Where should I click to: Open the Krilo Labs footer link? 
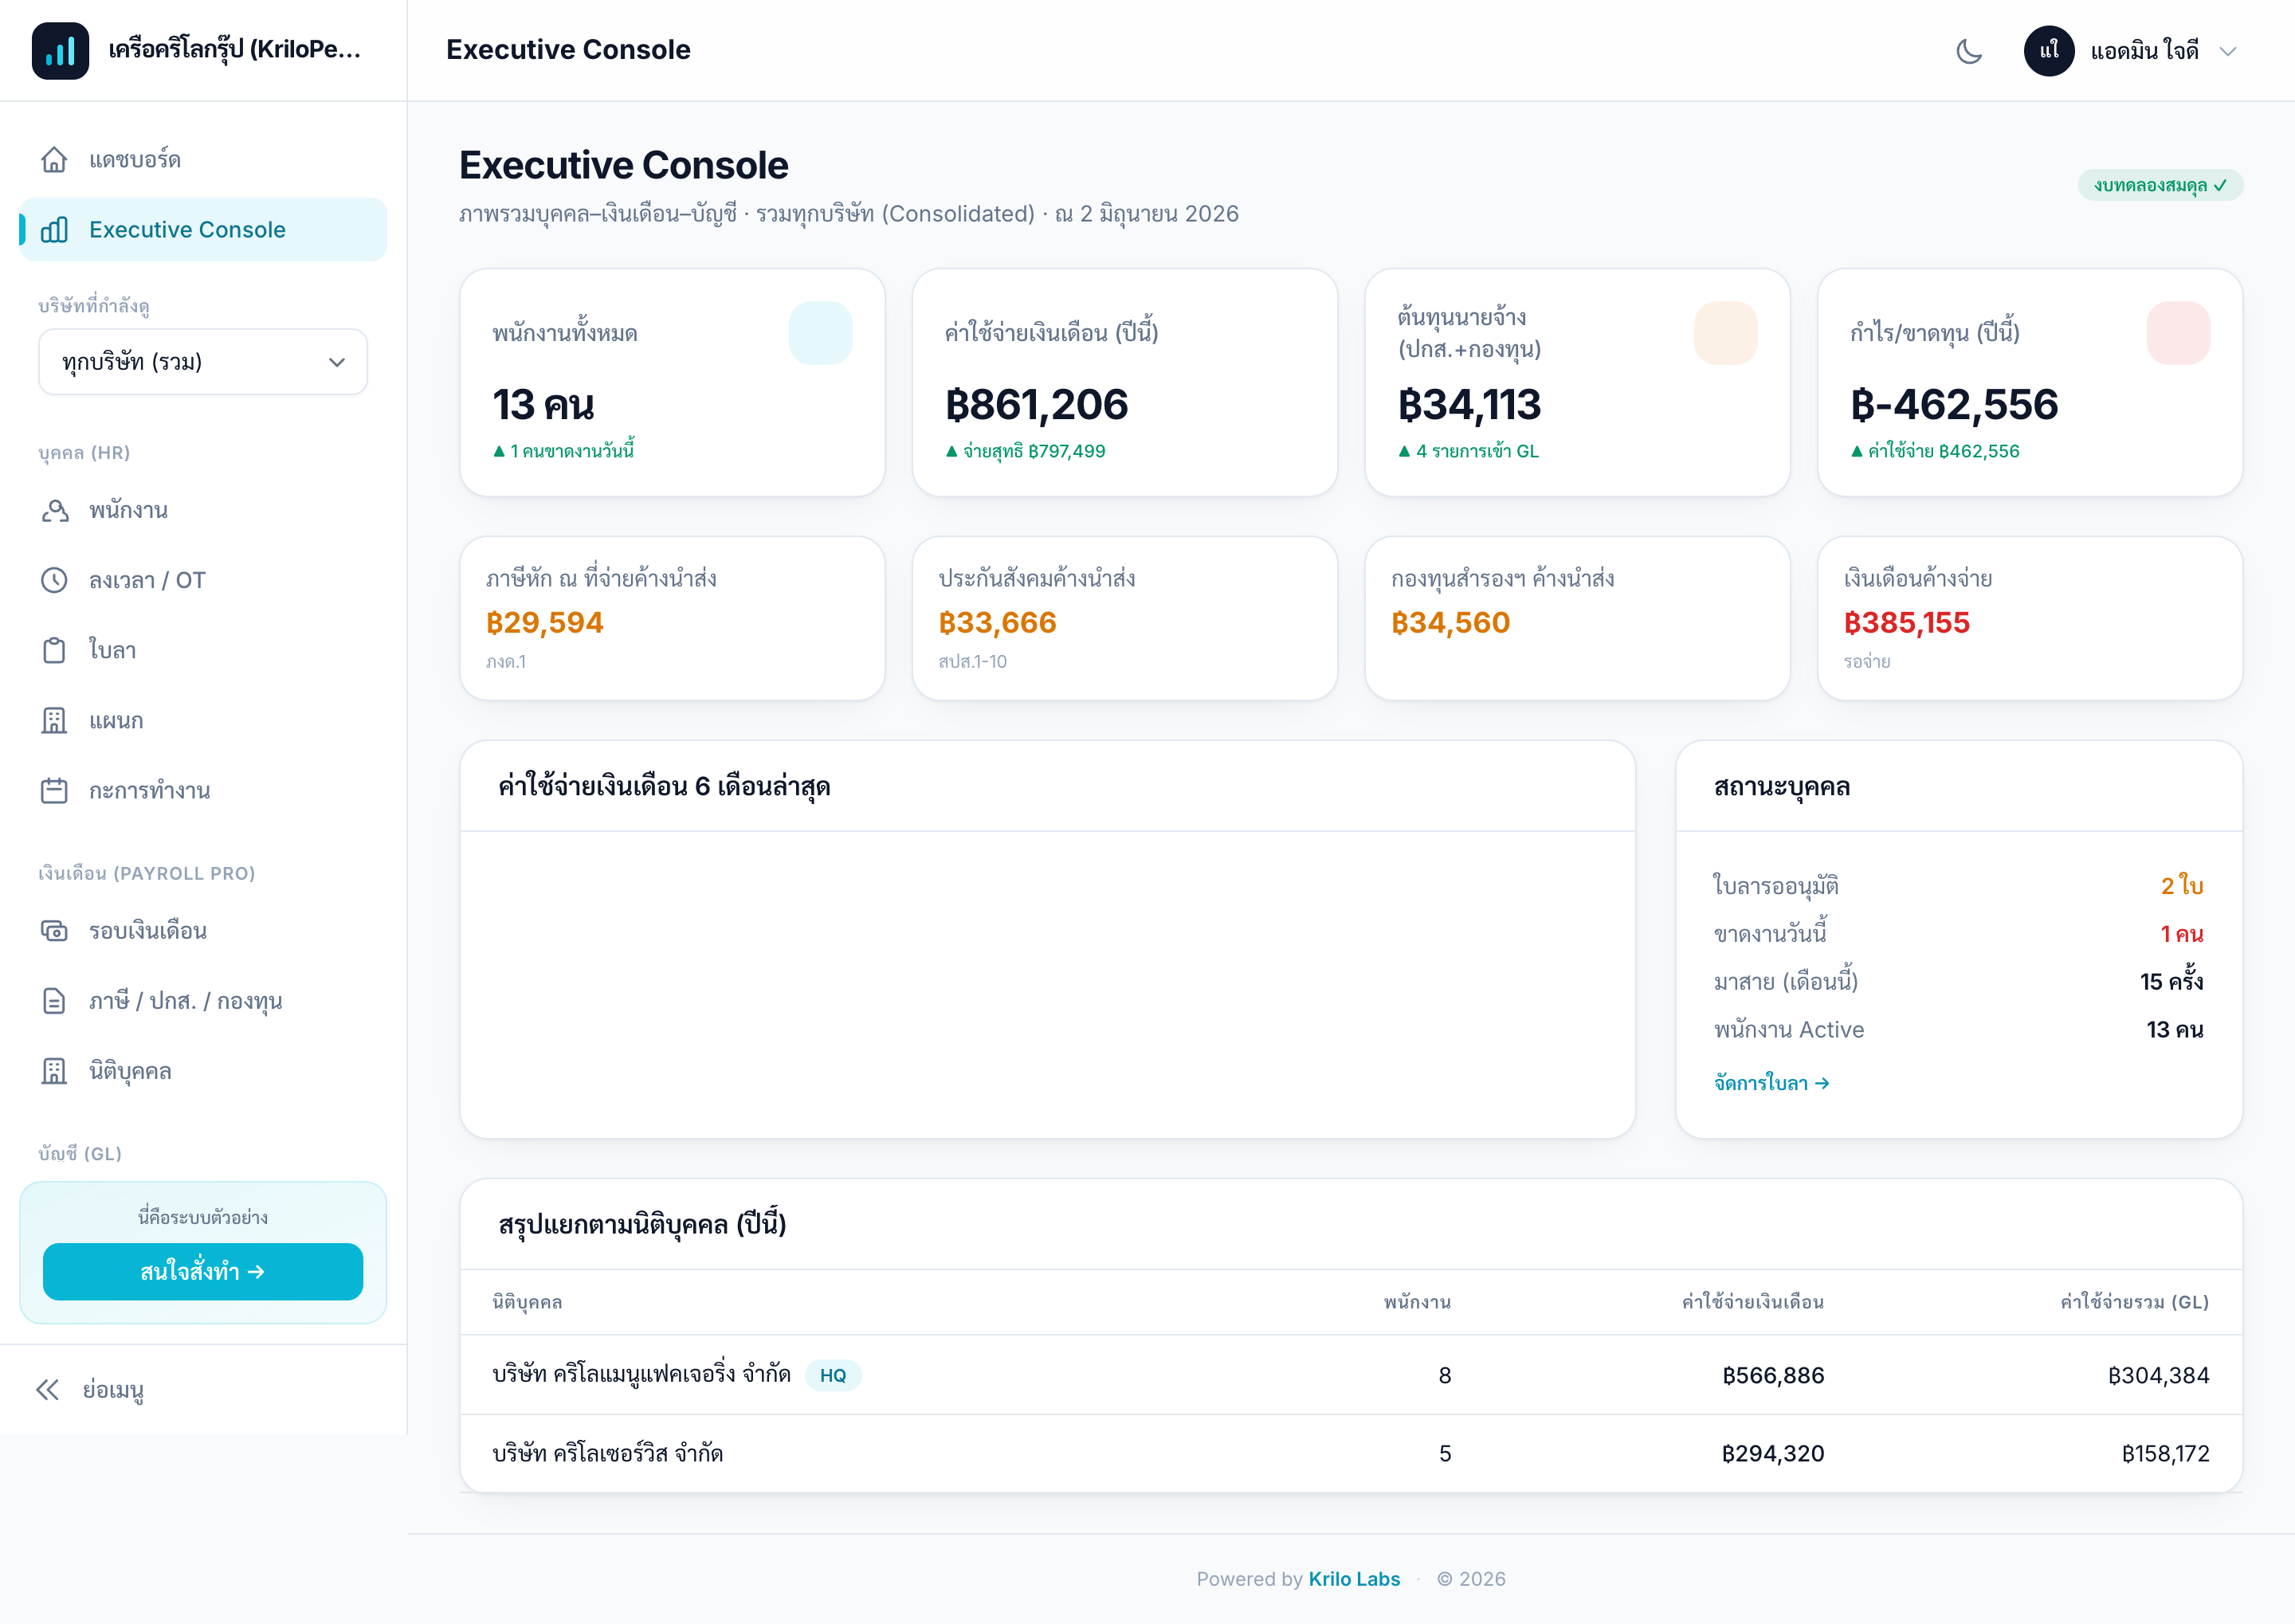(x=1354, y=1578)
